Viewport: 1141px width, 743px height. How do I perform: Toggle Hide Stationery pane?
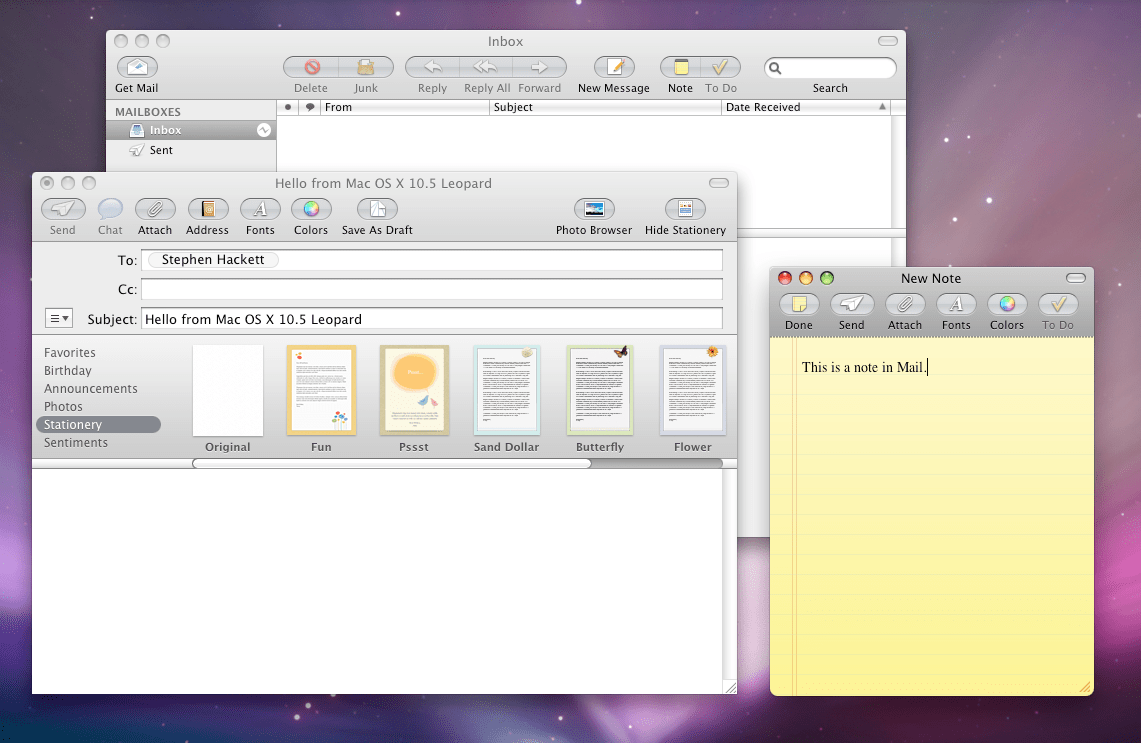pos(685,210)
